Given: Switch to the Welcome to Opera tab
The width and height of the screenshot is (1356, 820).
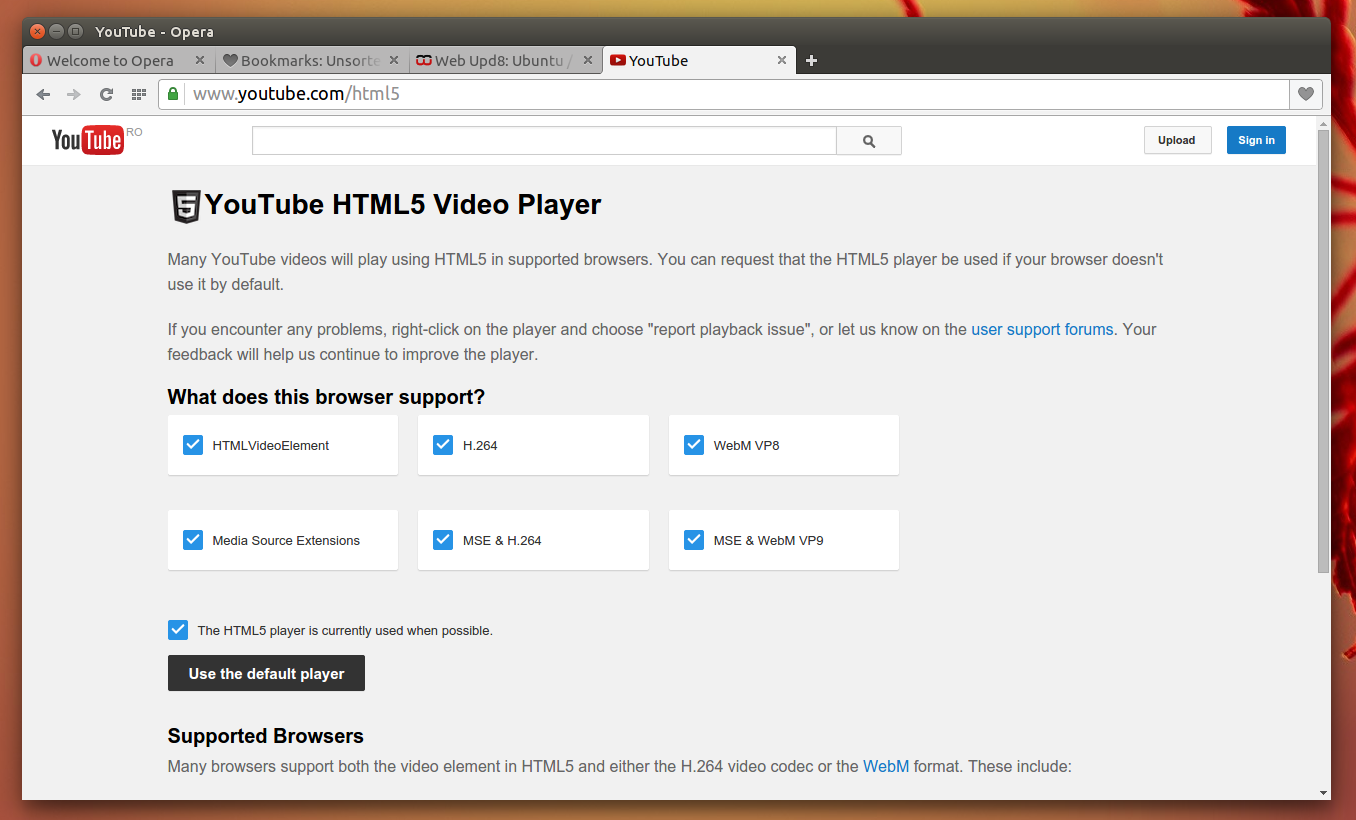Looking at the screenshot, I should (x=118, y=60).
